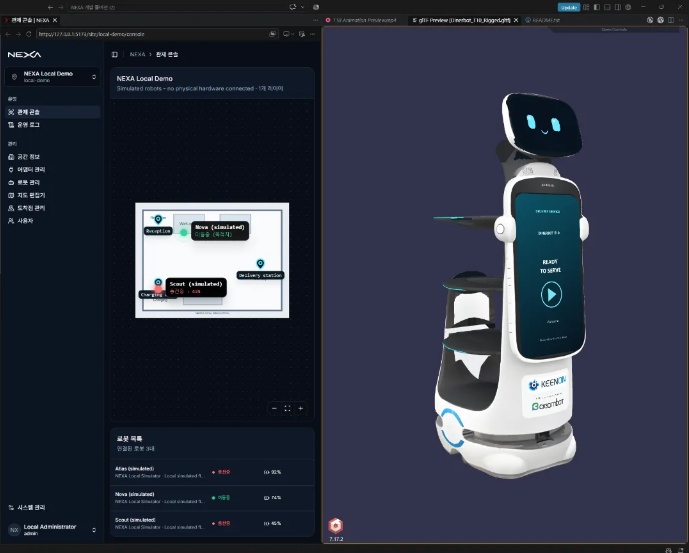Open 시스템 관리 at the sidebar bottom
Viewport: 689px width, 553px height.
[x=53, y=507]
